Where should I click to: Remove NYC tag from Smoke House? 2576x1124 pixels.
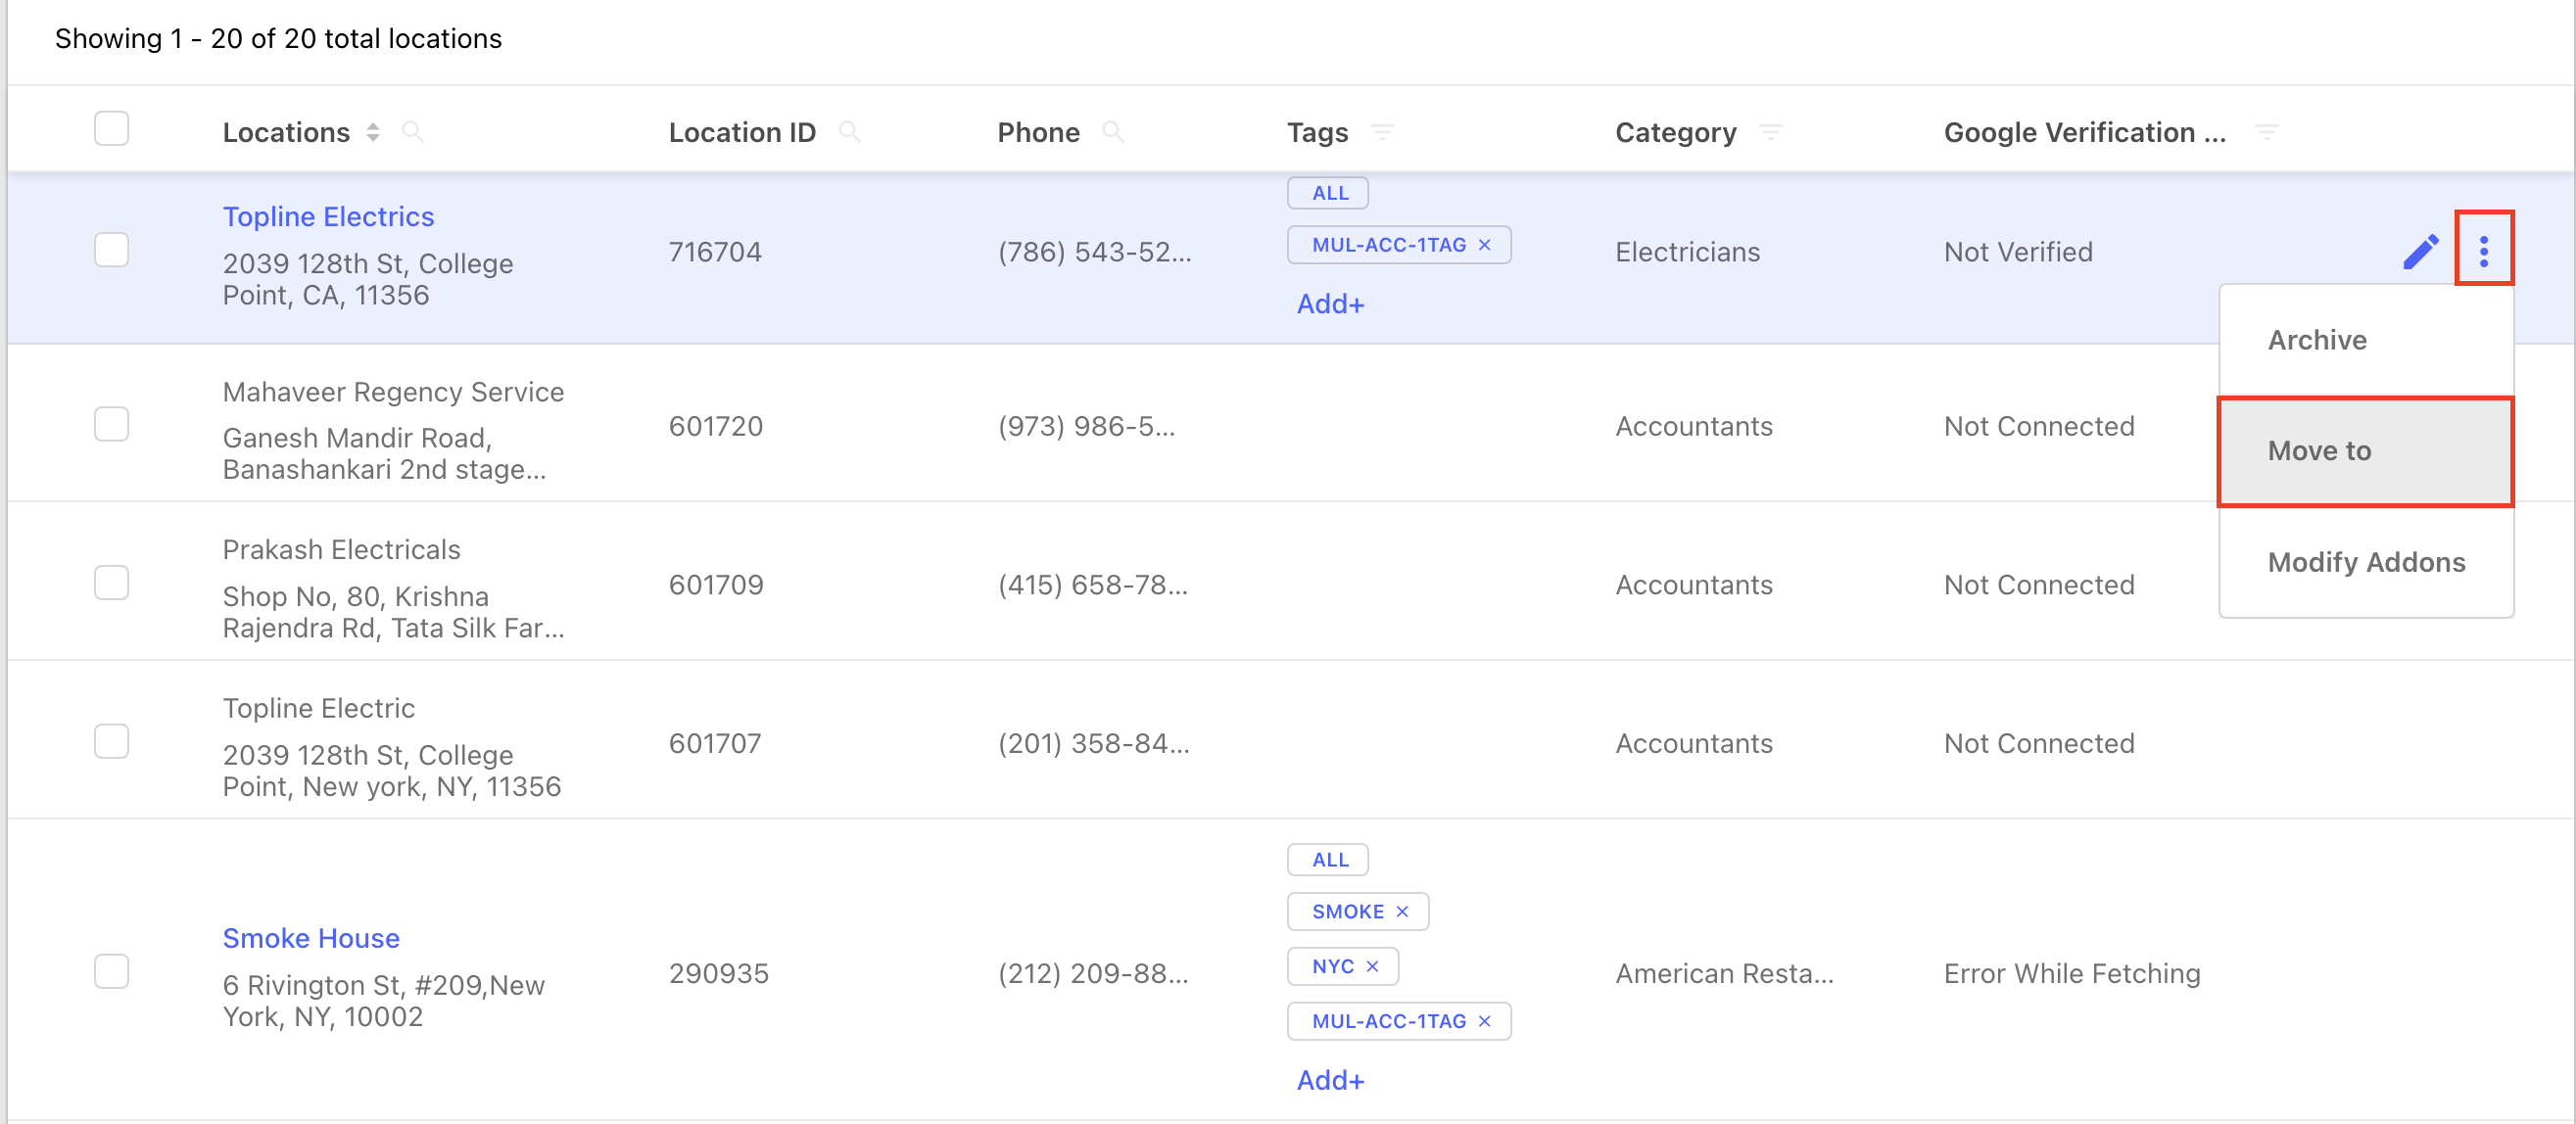tap(1372, 966)
